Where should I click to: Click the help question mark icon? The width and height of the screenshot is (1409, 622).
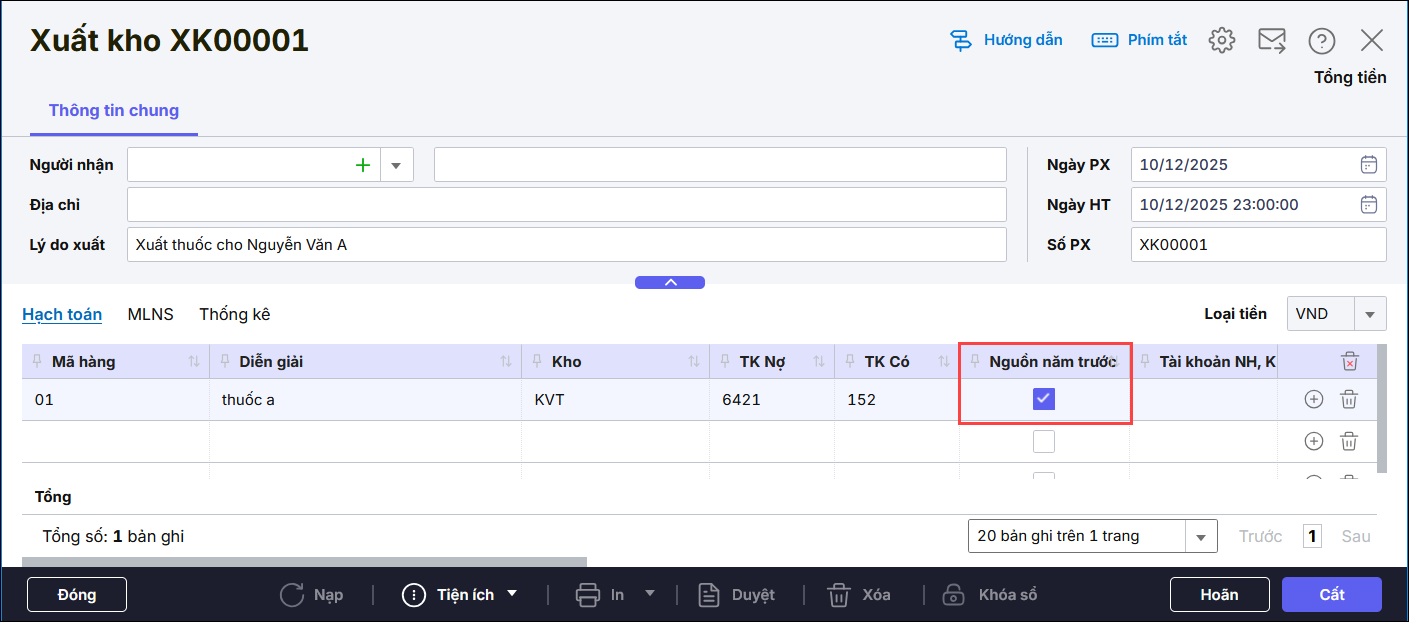coord(1321,40)
